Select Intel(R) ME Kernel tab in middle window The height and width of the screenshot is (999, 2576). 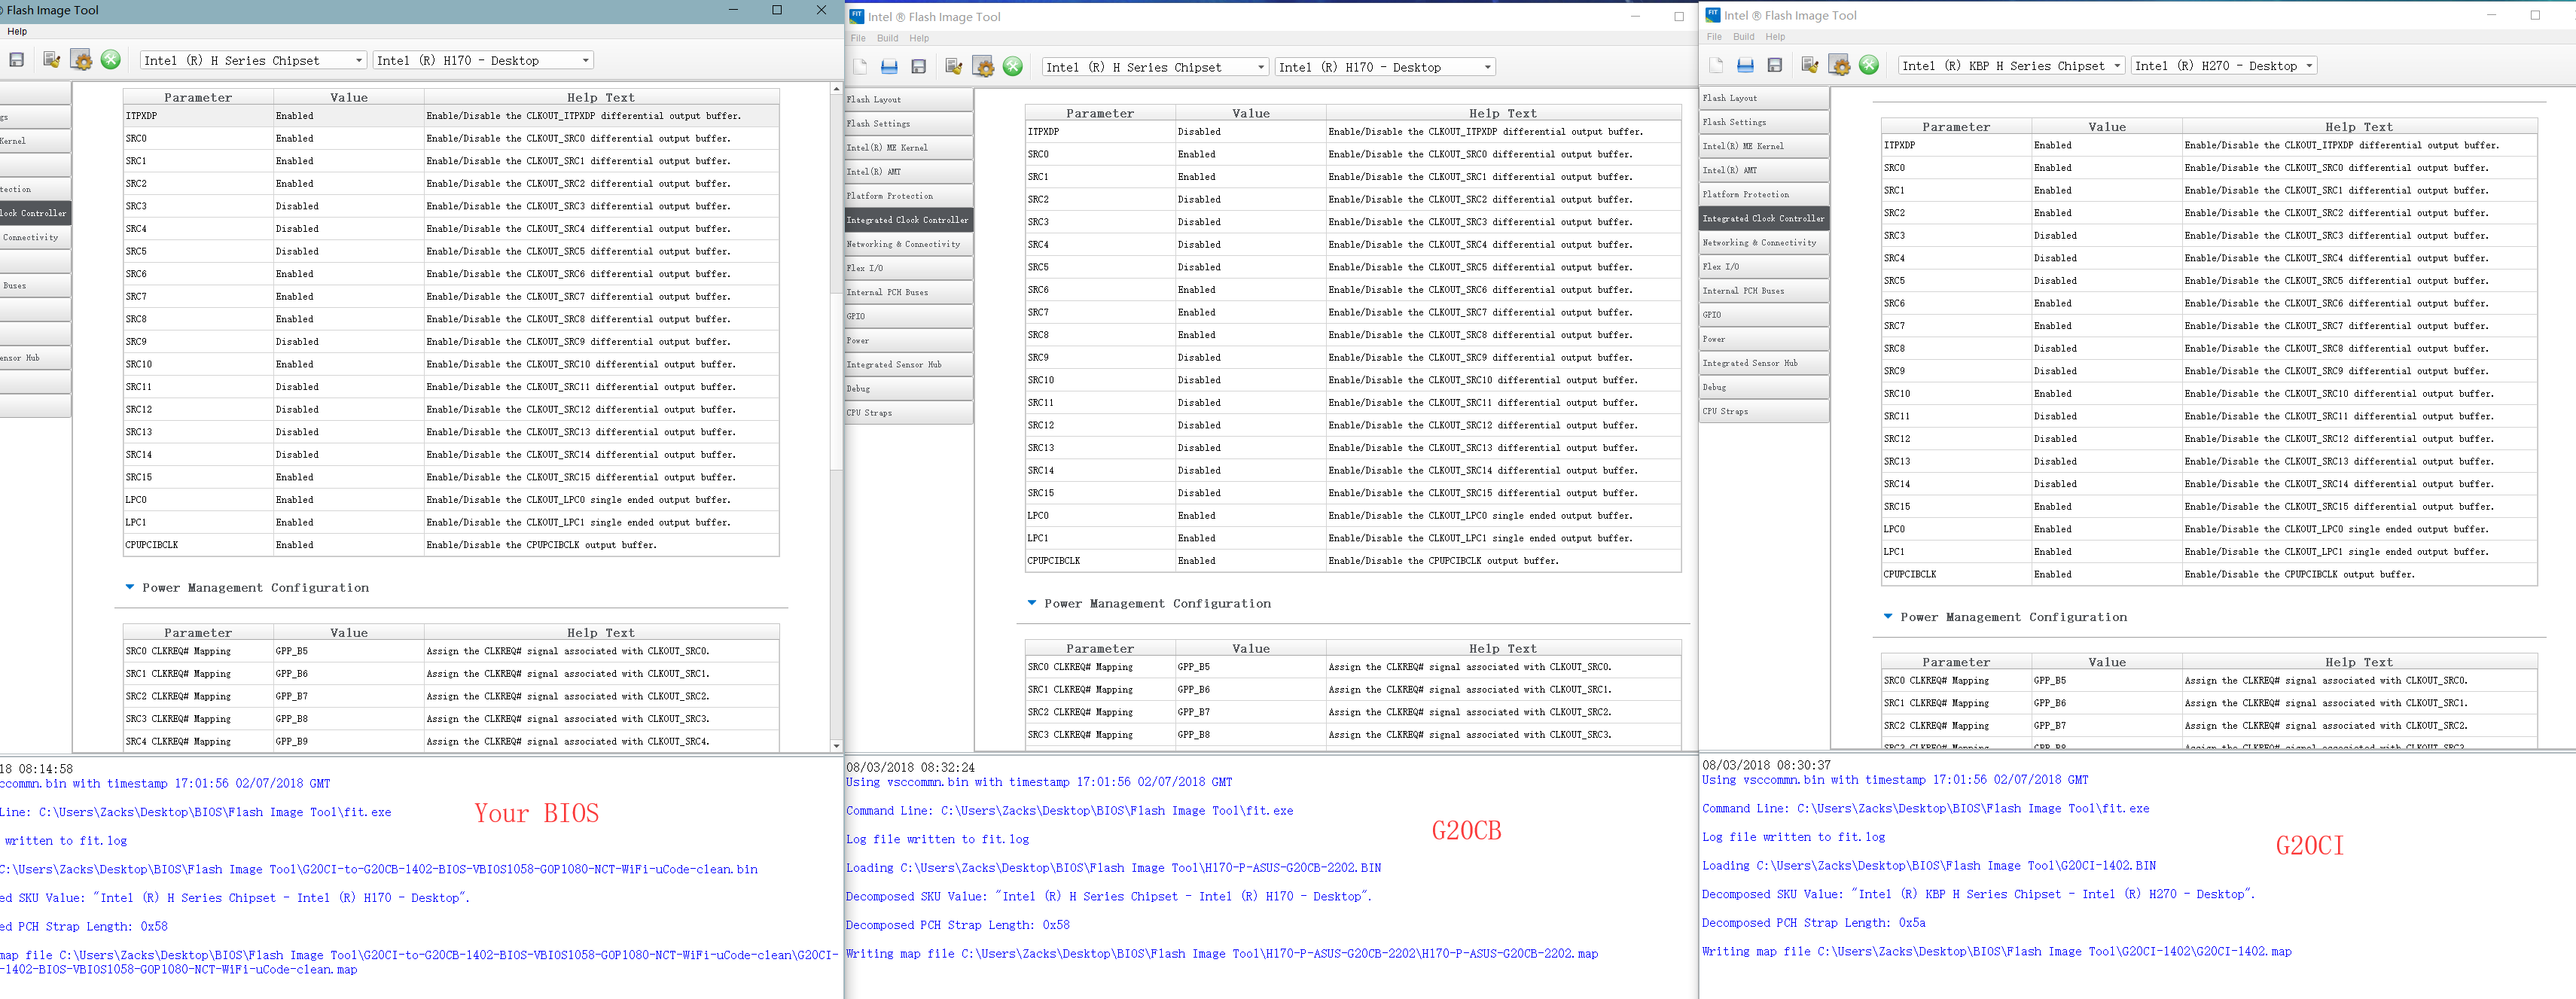908,148
